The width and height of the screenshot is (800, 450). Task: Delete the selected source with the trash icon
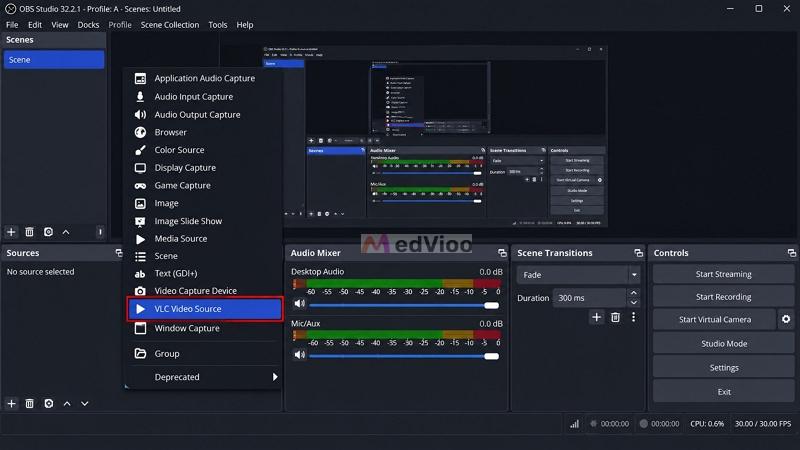point(30,404)
